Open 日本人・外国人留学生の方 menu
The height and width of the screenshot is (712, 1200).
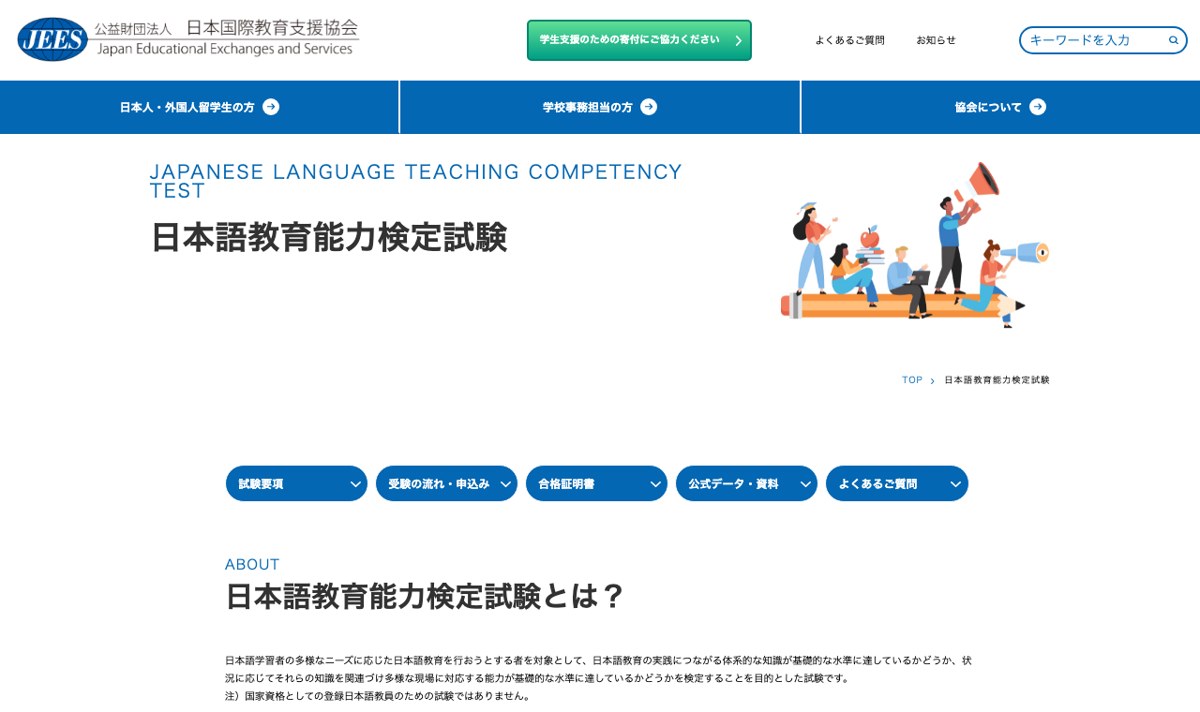click(x=199, y=107)
